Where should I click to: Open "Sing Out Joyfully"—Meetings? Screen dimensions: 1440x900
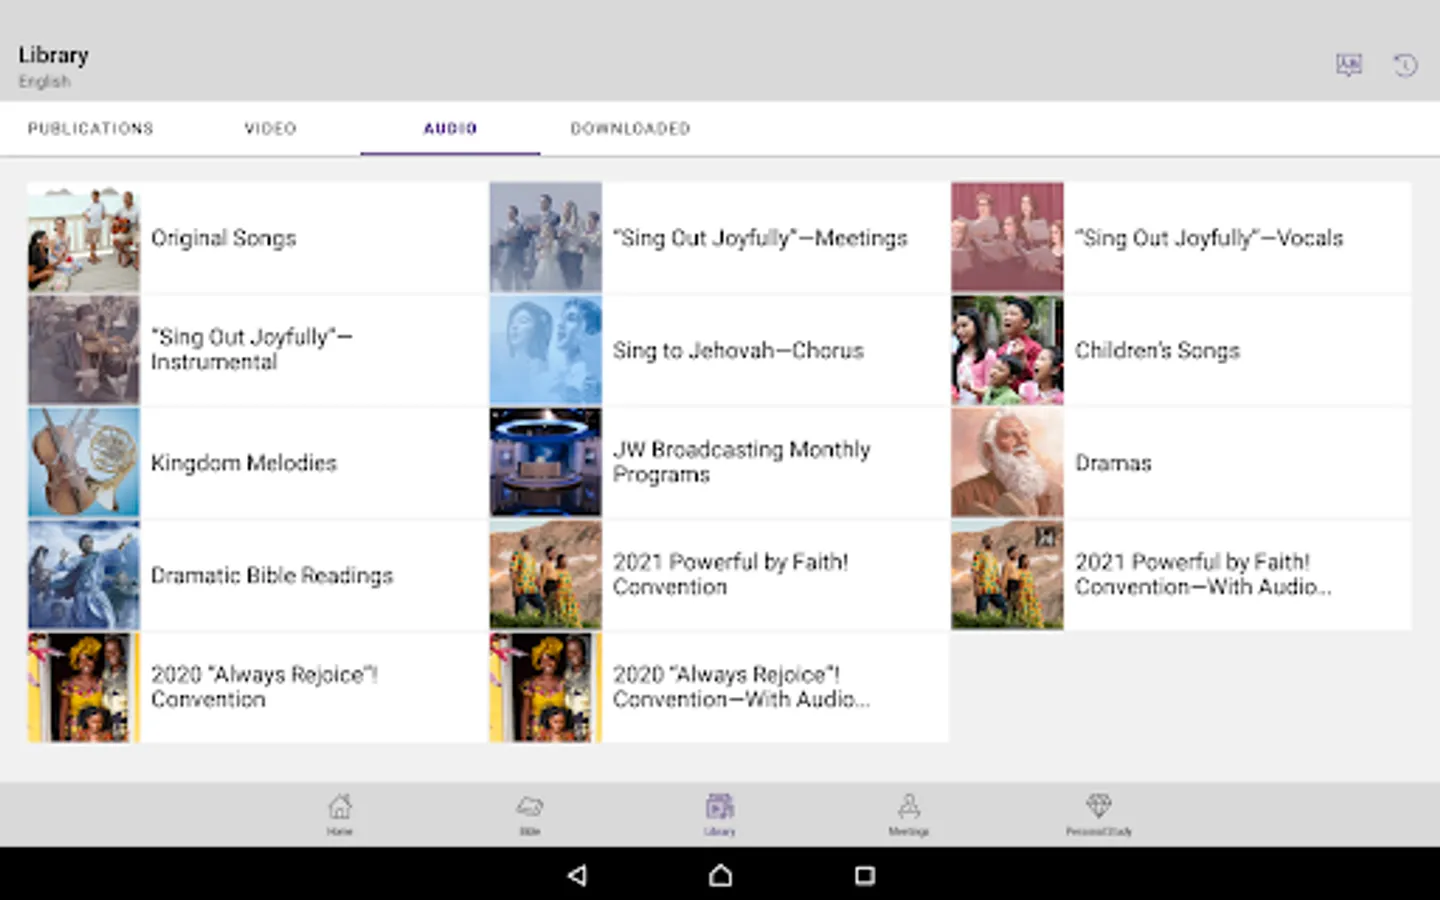tap(719, 238)
